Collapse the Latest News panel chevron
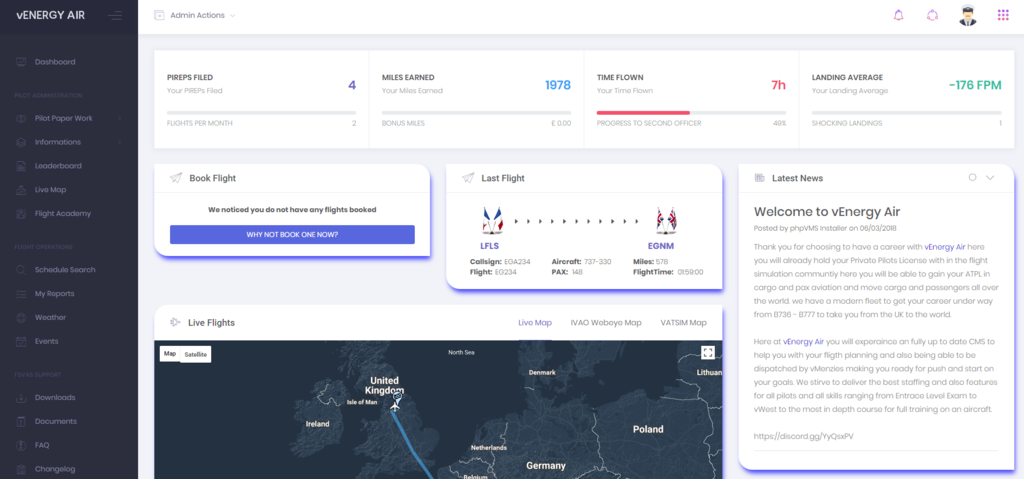 pos(990,177)
